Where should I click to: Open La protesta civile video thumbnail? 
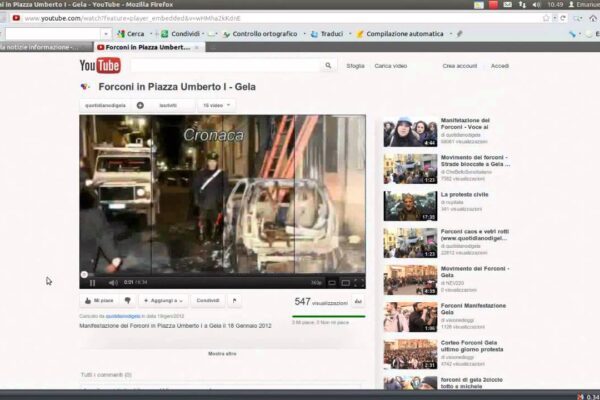tap(410, 205)
